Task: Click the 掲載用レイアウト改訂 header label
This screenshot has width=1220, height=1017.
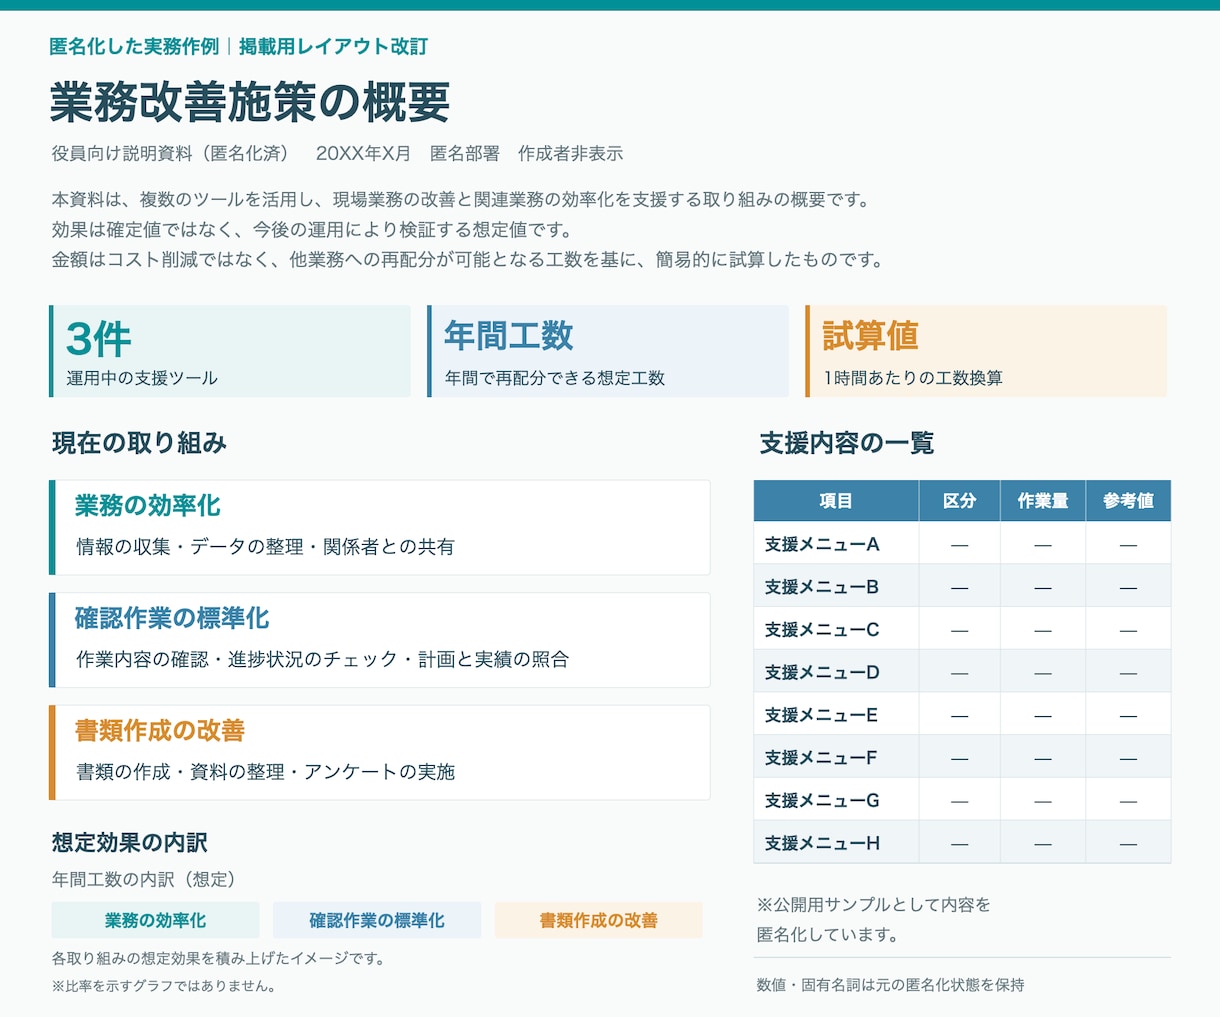Action: pos(333,46)
